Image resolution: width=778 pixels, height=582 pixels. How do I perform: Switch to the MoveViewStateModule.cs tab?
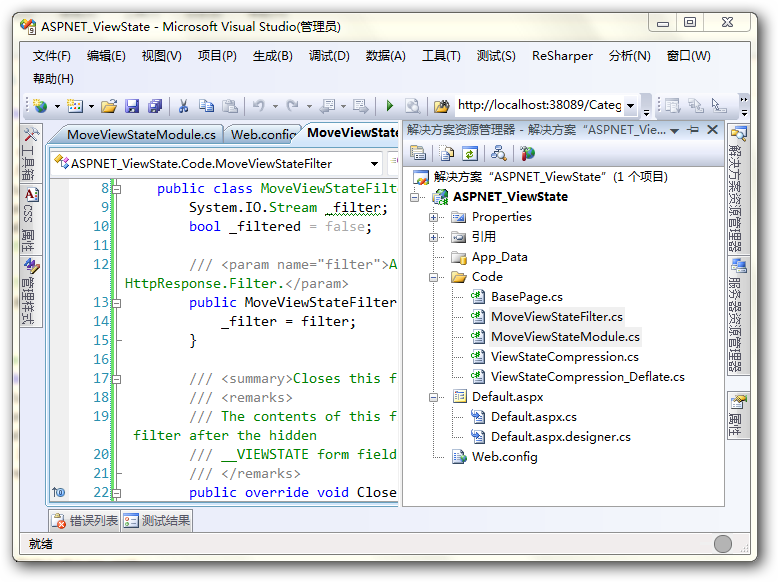[x=141, y=134]
